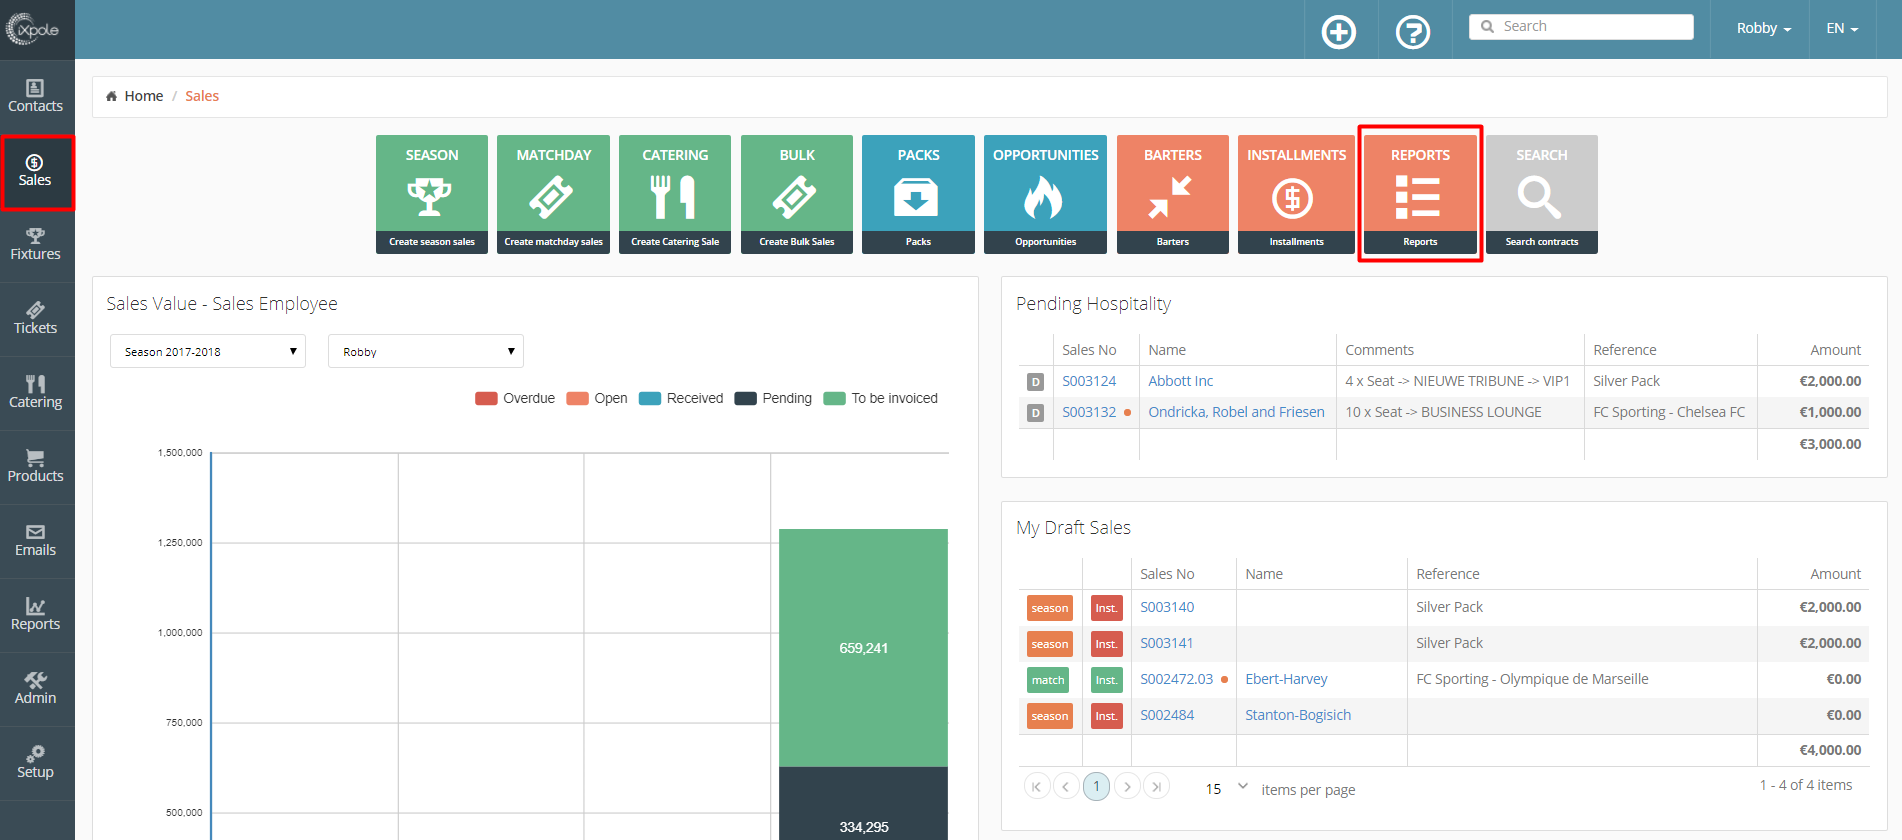The image size is (1902, 840).
Task: Open the Season create season sales tile
Action: point(432,194)
